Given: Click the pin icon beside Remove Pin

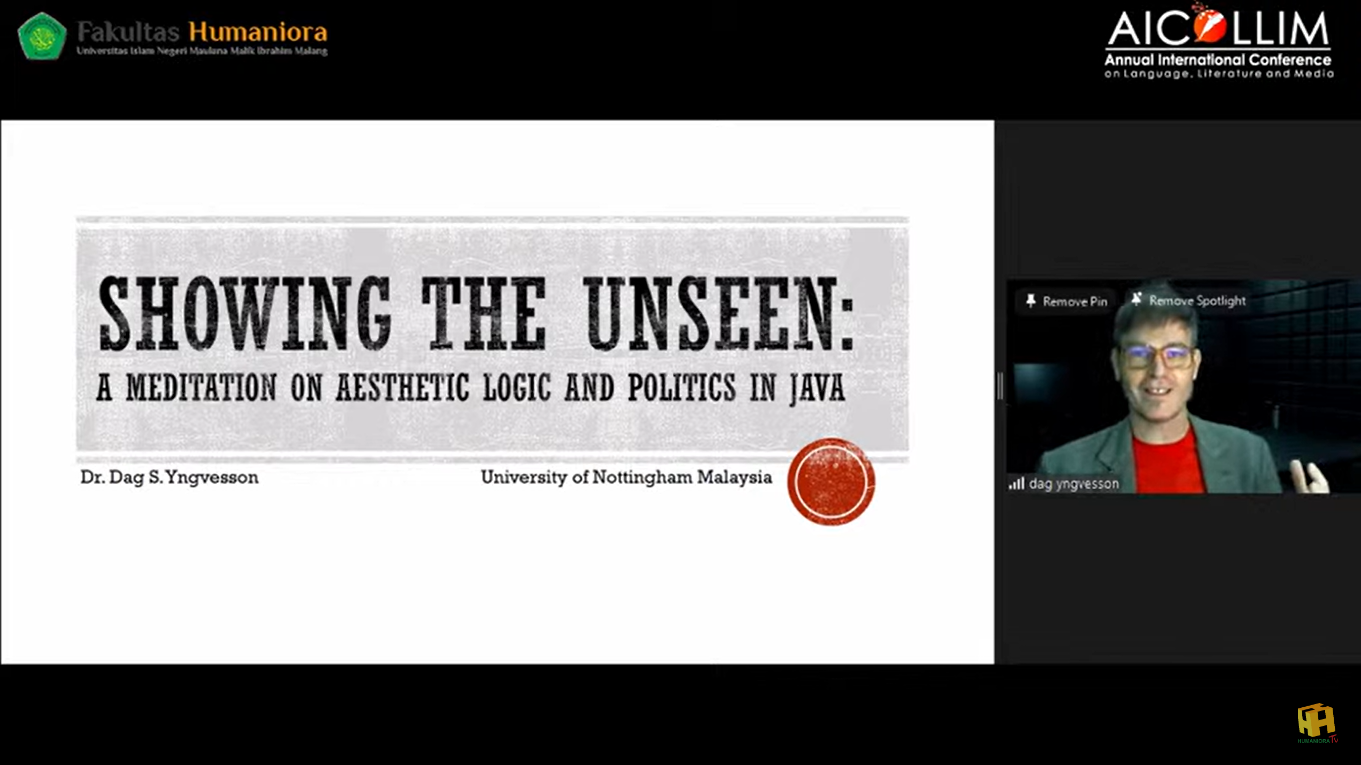Looking at the screenshot, I should (x=1029, y=301).
